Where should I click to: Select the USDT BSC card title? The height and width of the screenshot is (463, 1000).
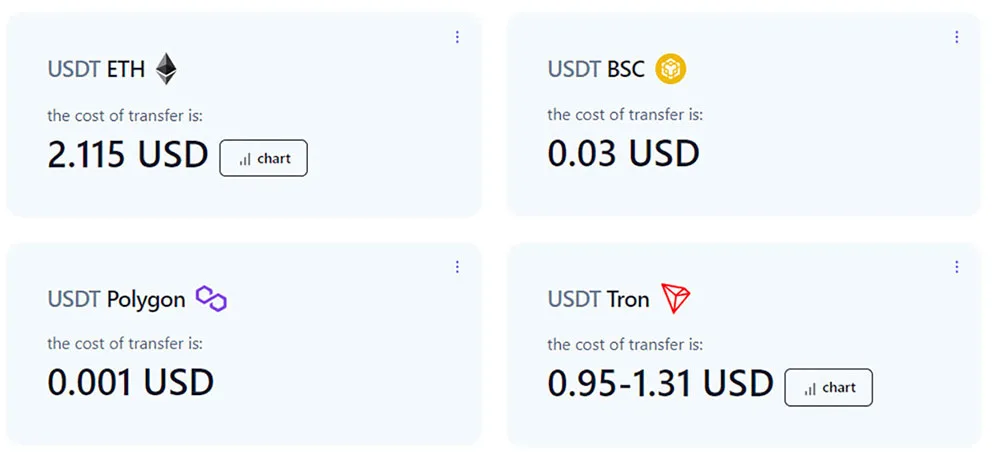[x=596, y=68]
